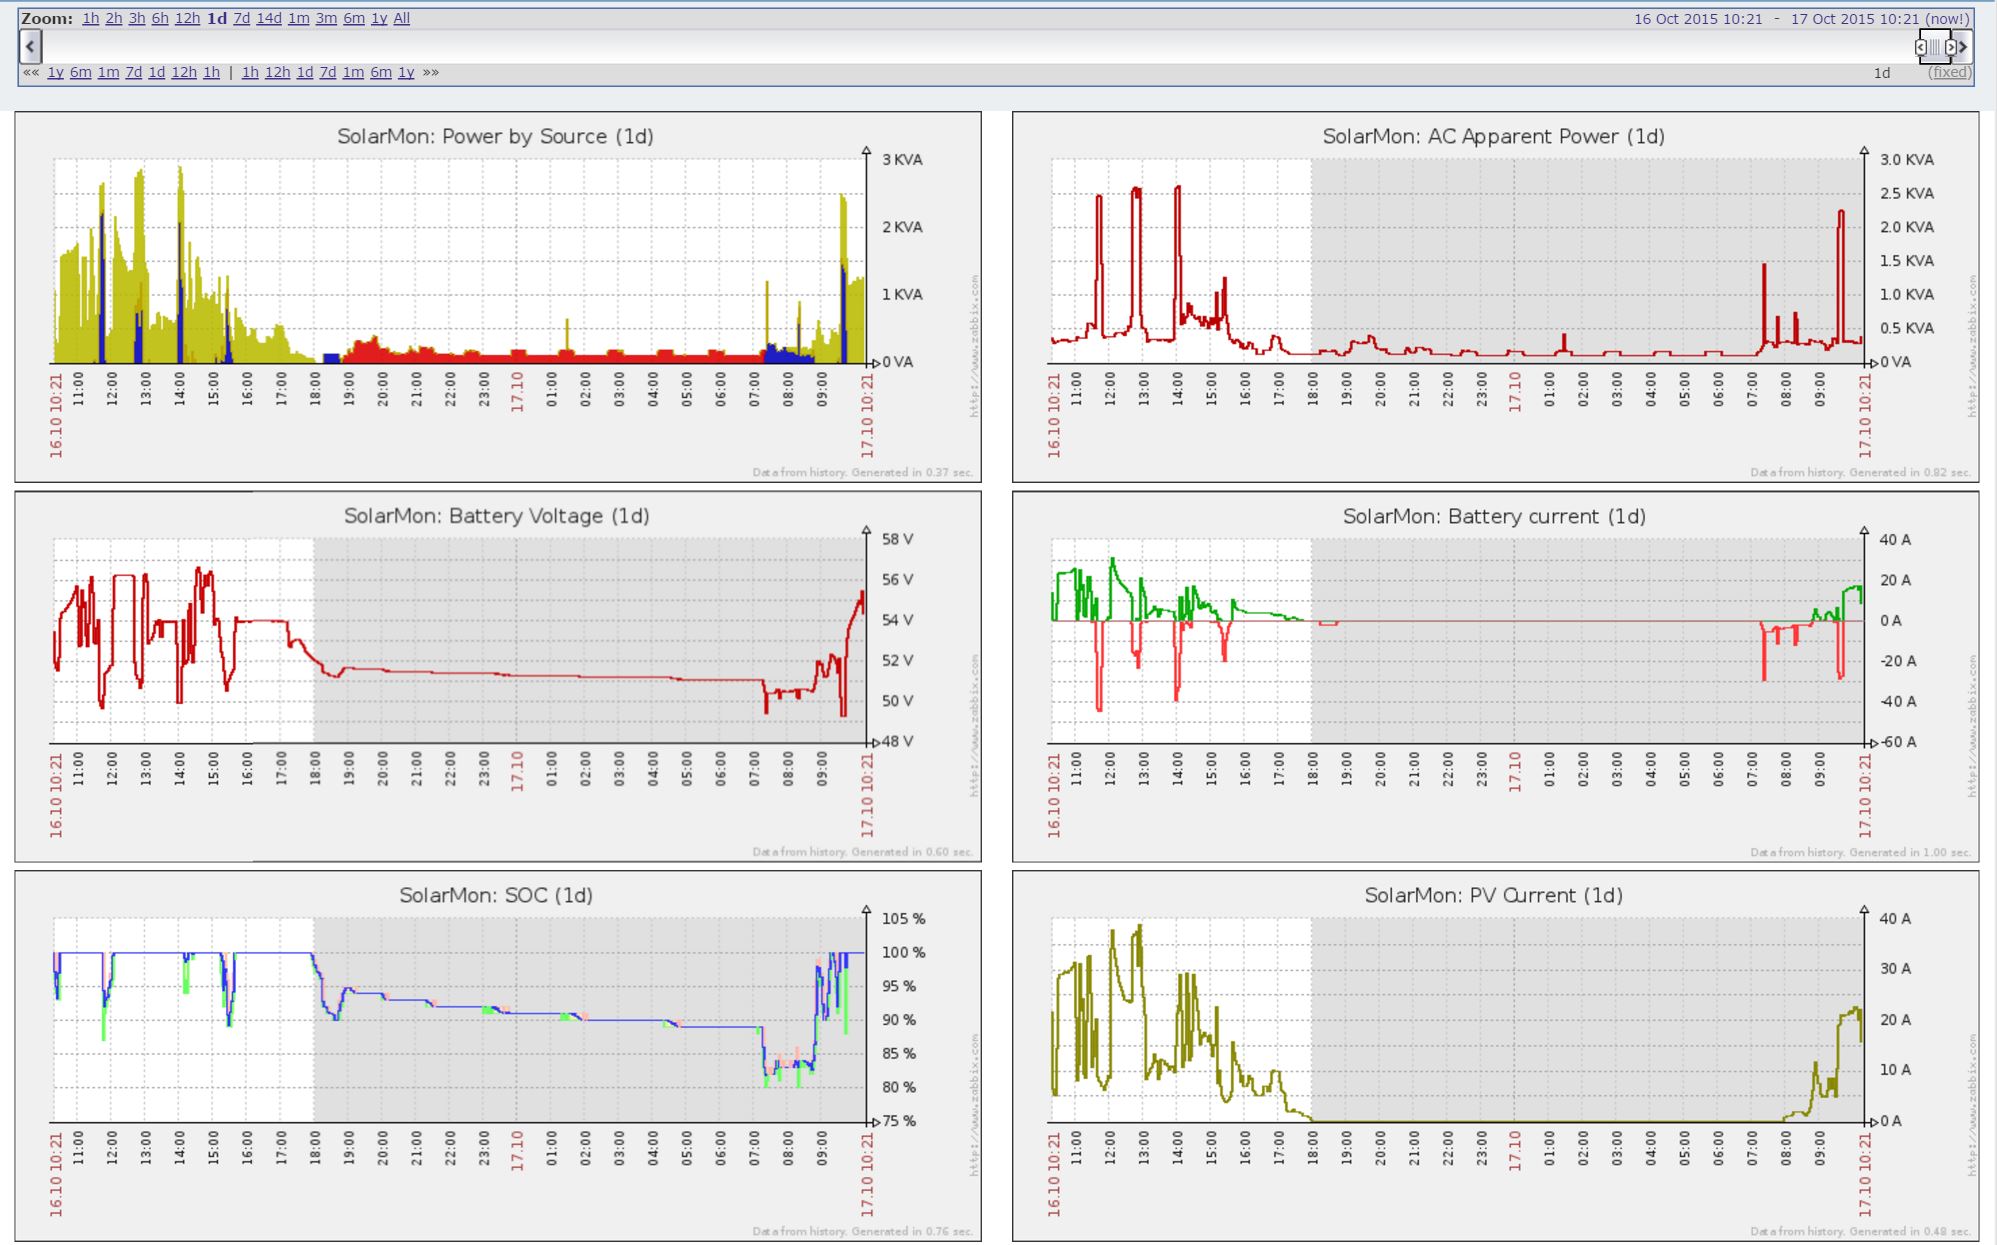Grab the slider's right resize handle

(1951, 47)
